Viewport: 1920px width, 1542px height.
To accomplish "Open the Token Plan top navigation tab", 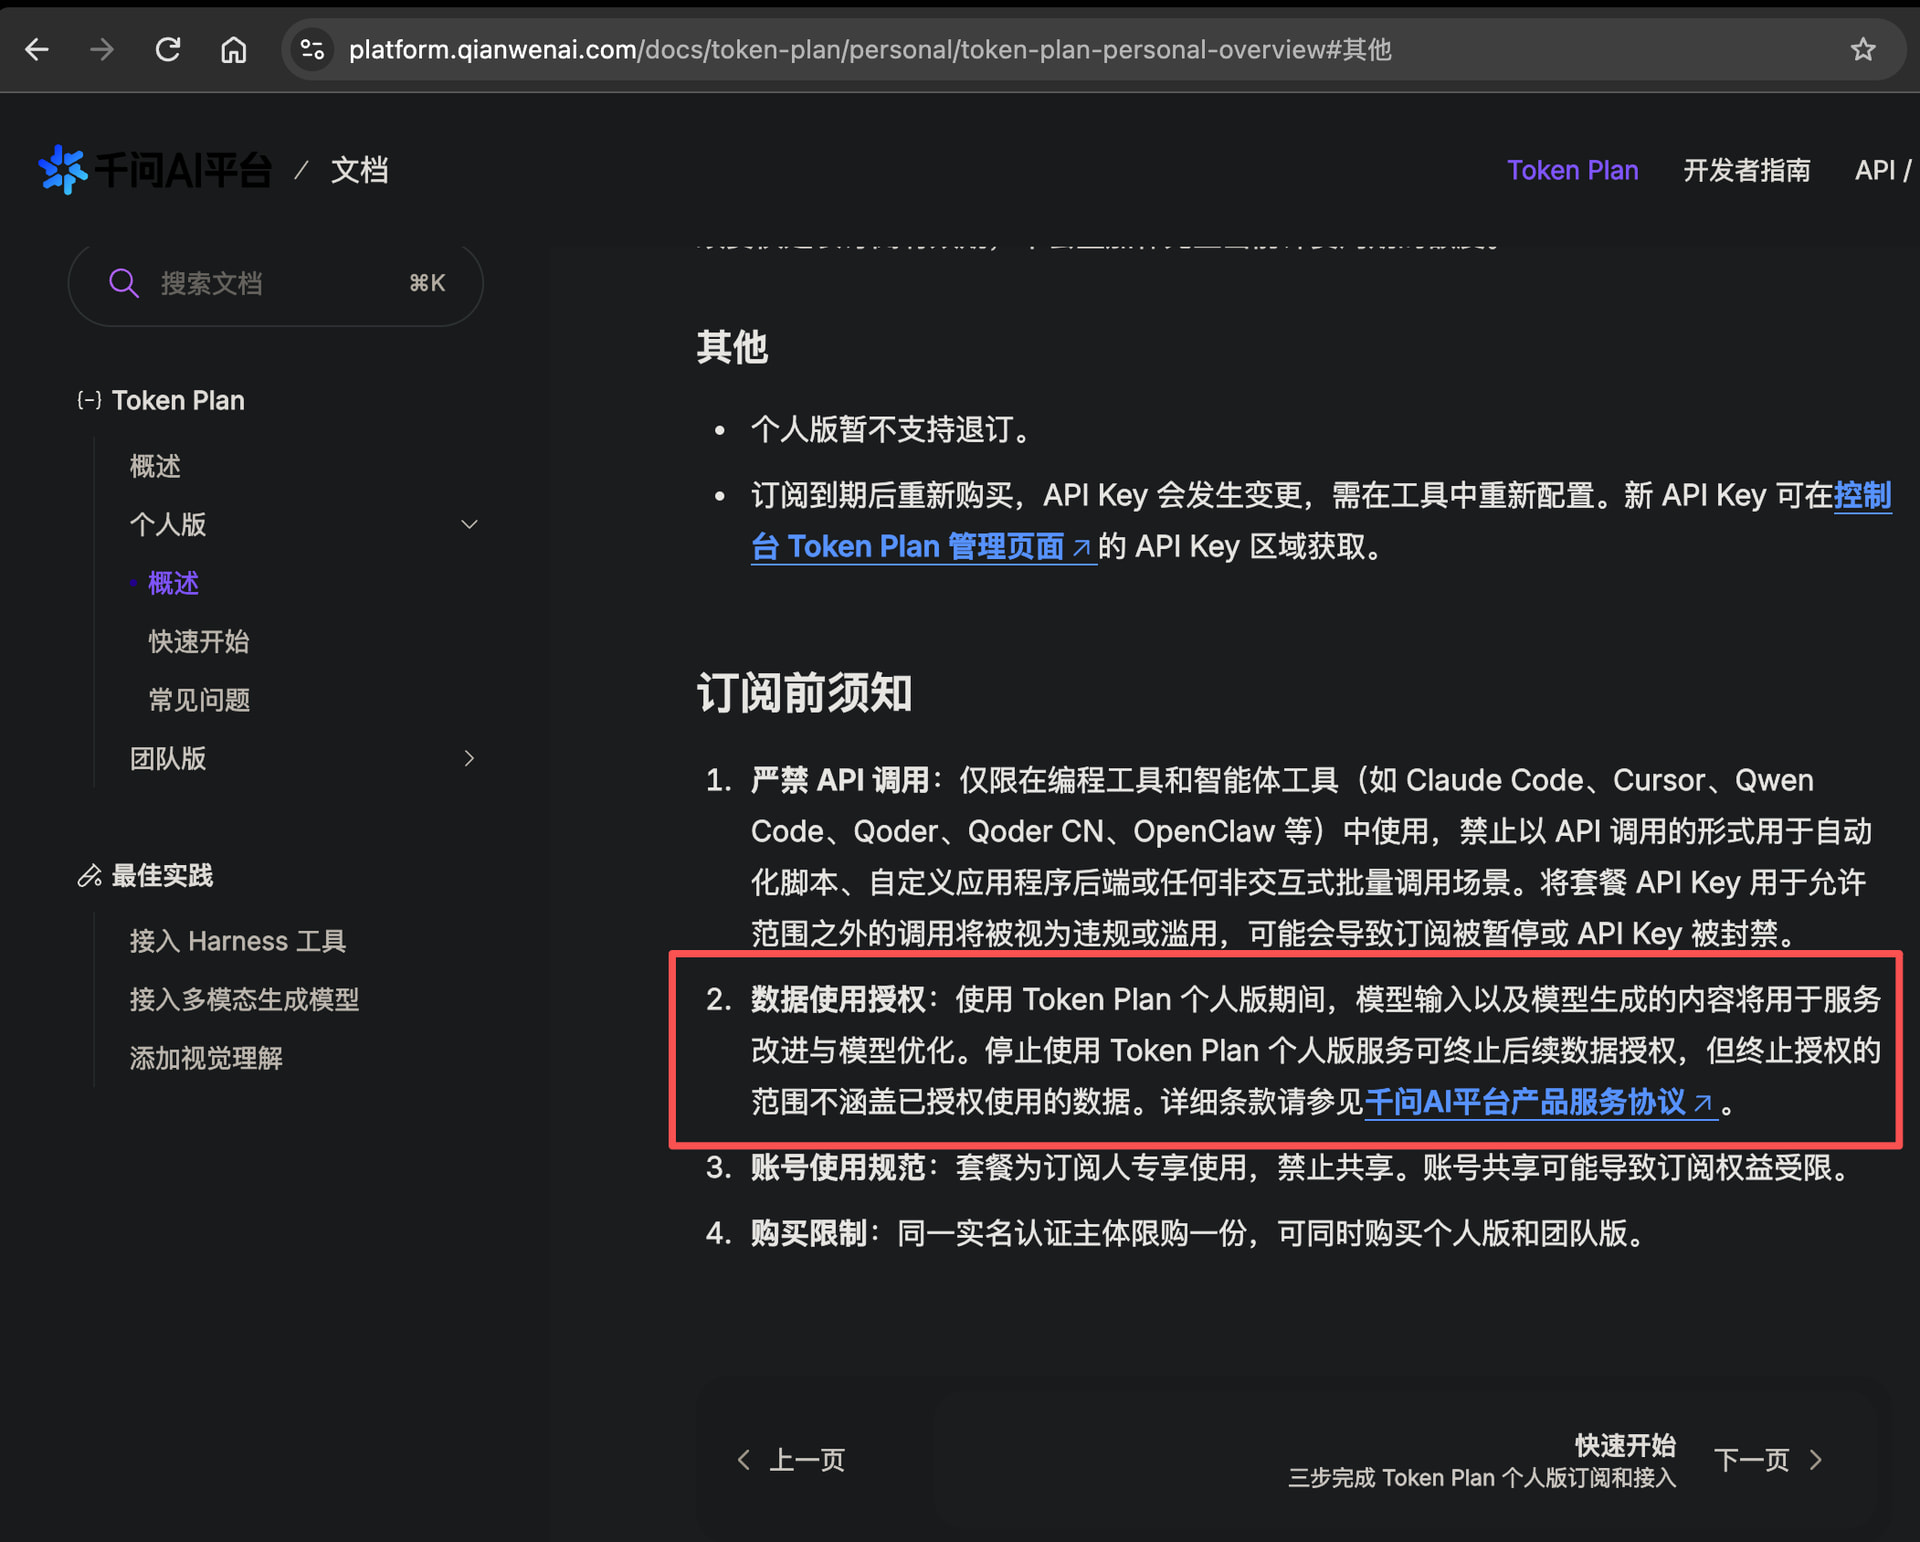I will (1572, 170).
